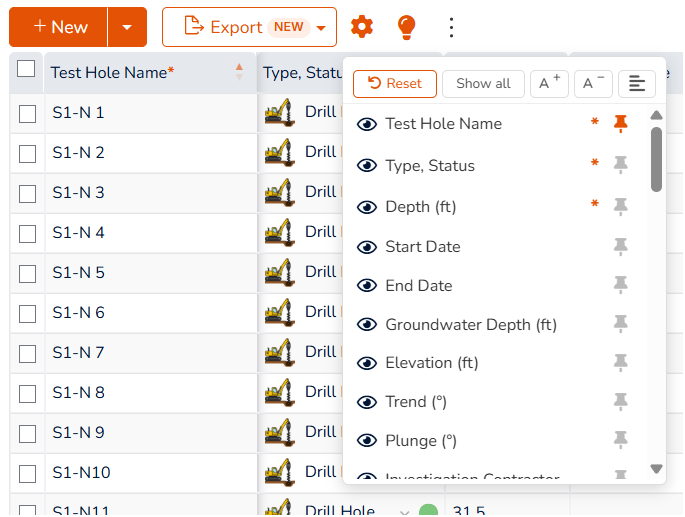
Task: Click the drill rig icon for S1-N 2
Action: tap(280, 153)
